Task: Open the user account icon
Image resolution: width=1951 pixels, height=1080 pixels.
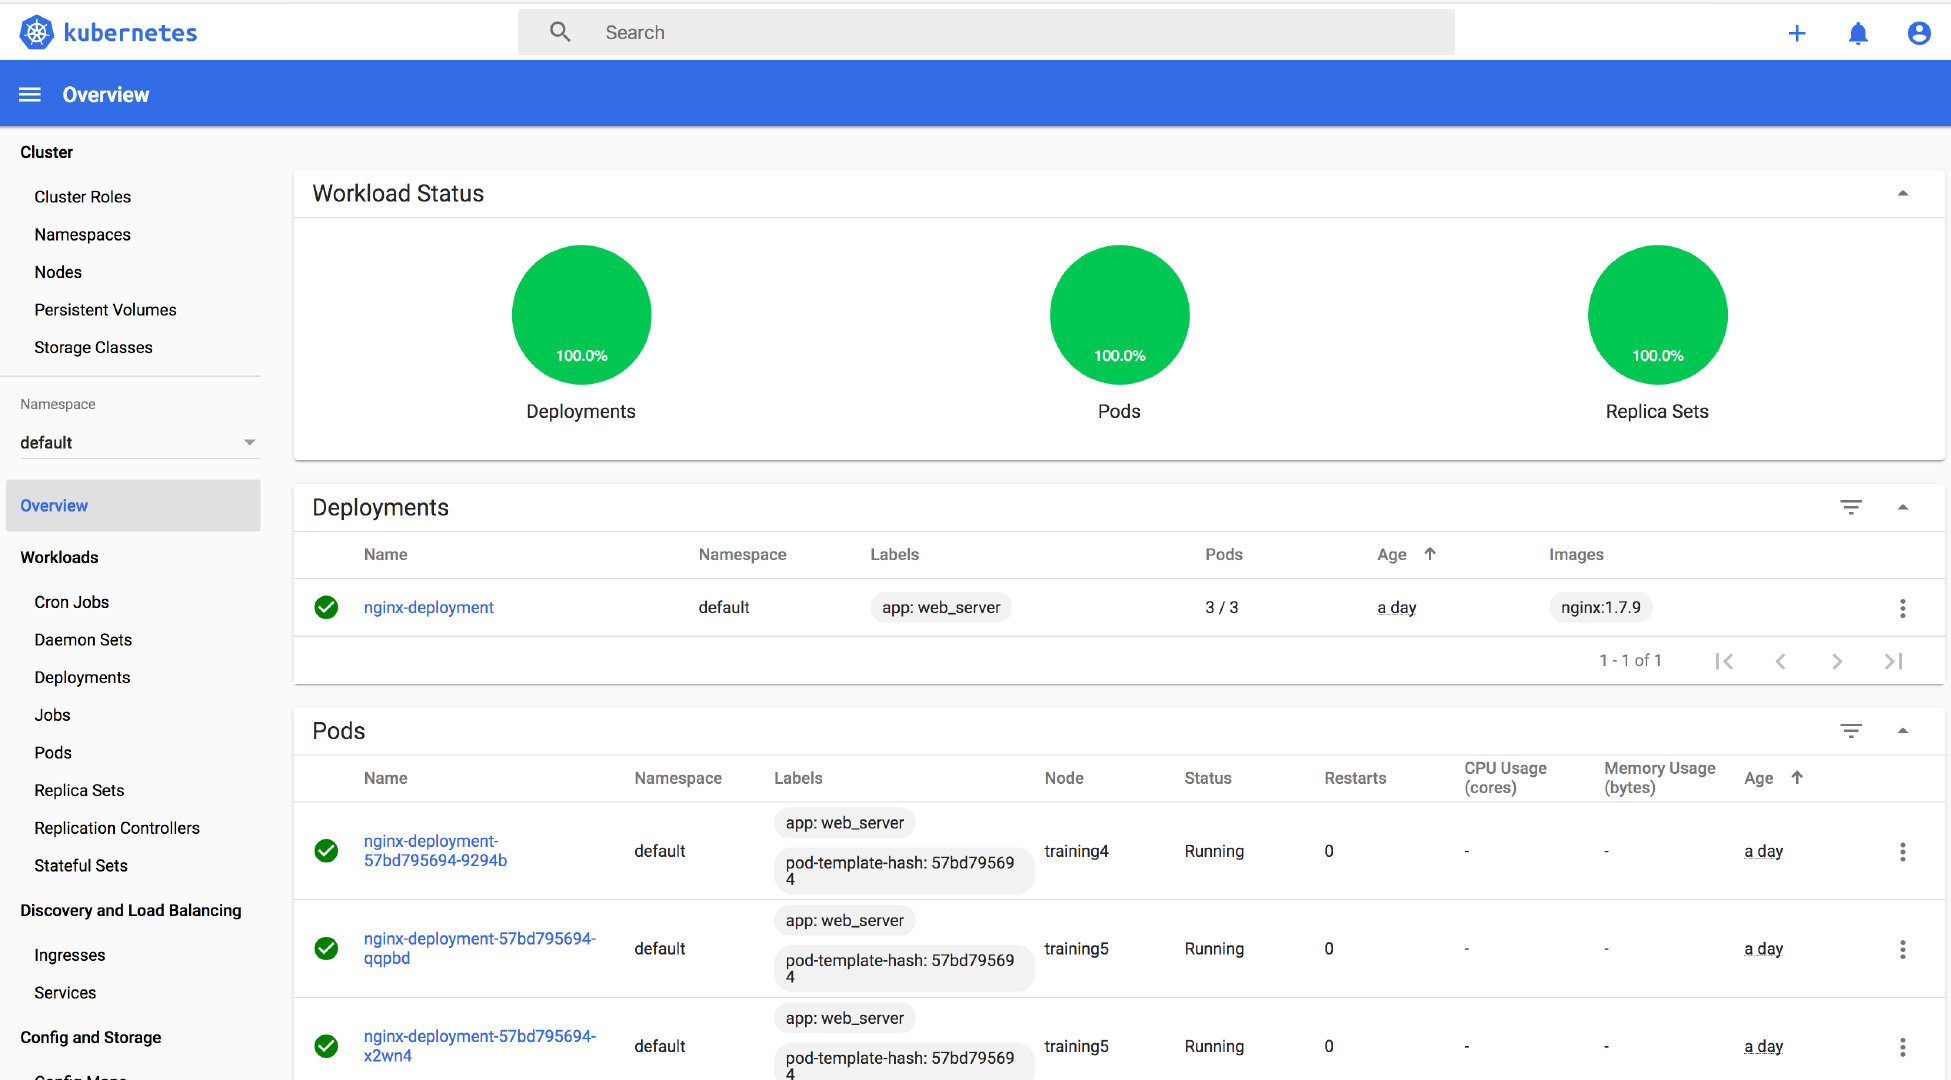Action: pos(1918,33)
